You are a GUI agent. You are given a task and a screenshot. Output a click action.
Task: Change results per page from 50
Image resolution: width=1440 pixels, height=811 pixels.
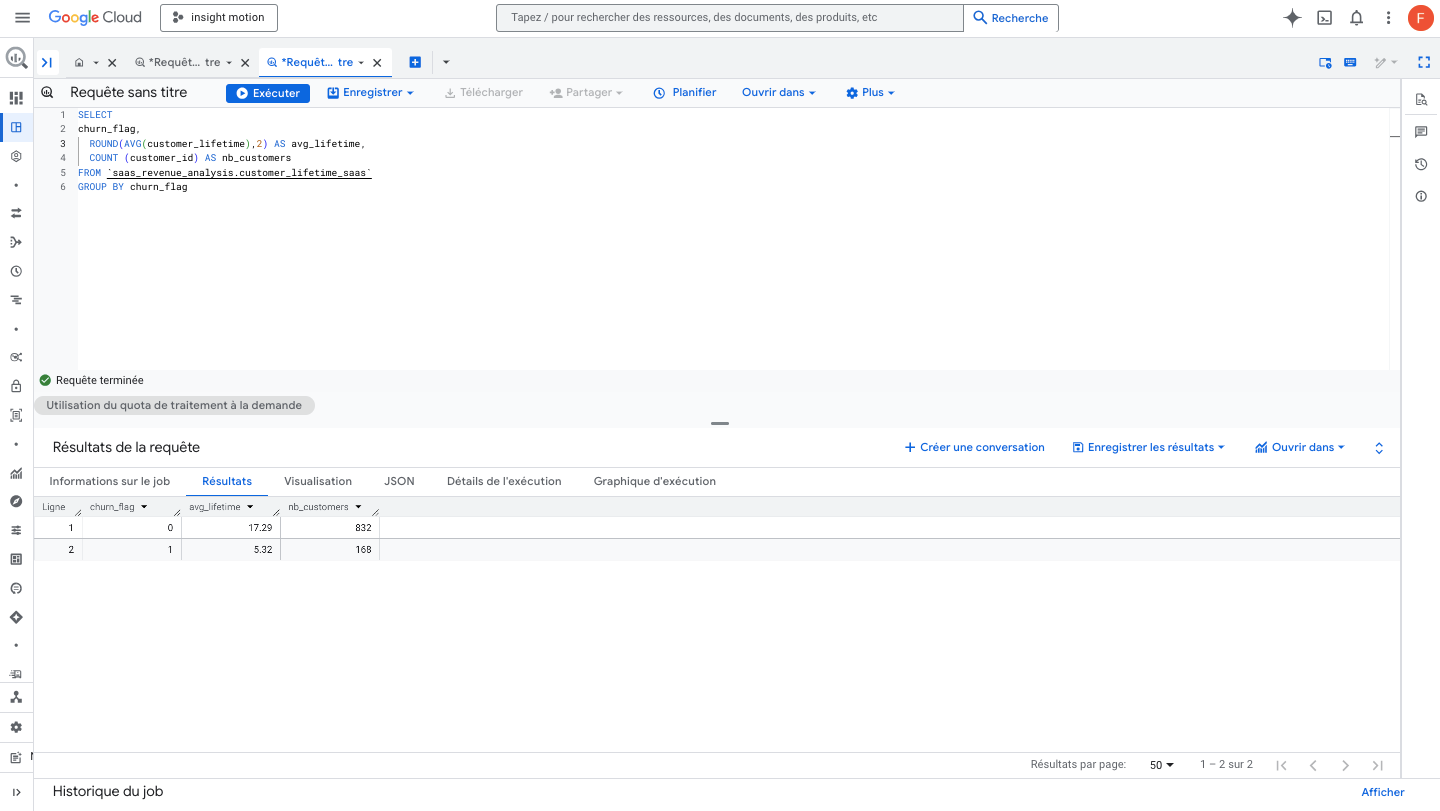1162,765
